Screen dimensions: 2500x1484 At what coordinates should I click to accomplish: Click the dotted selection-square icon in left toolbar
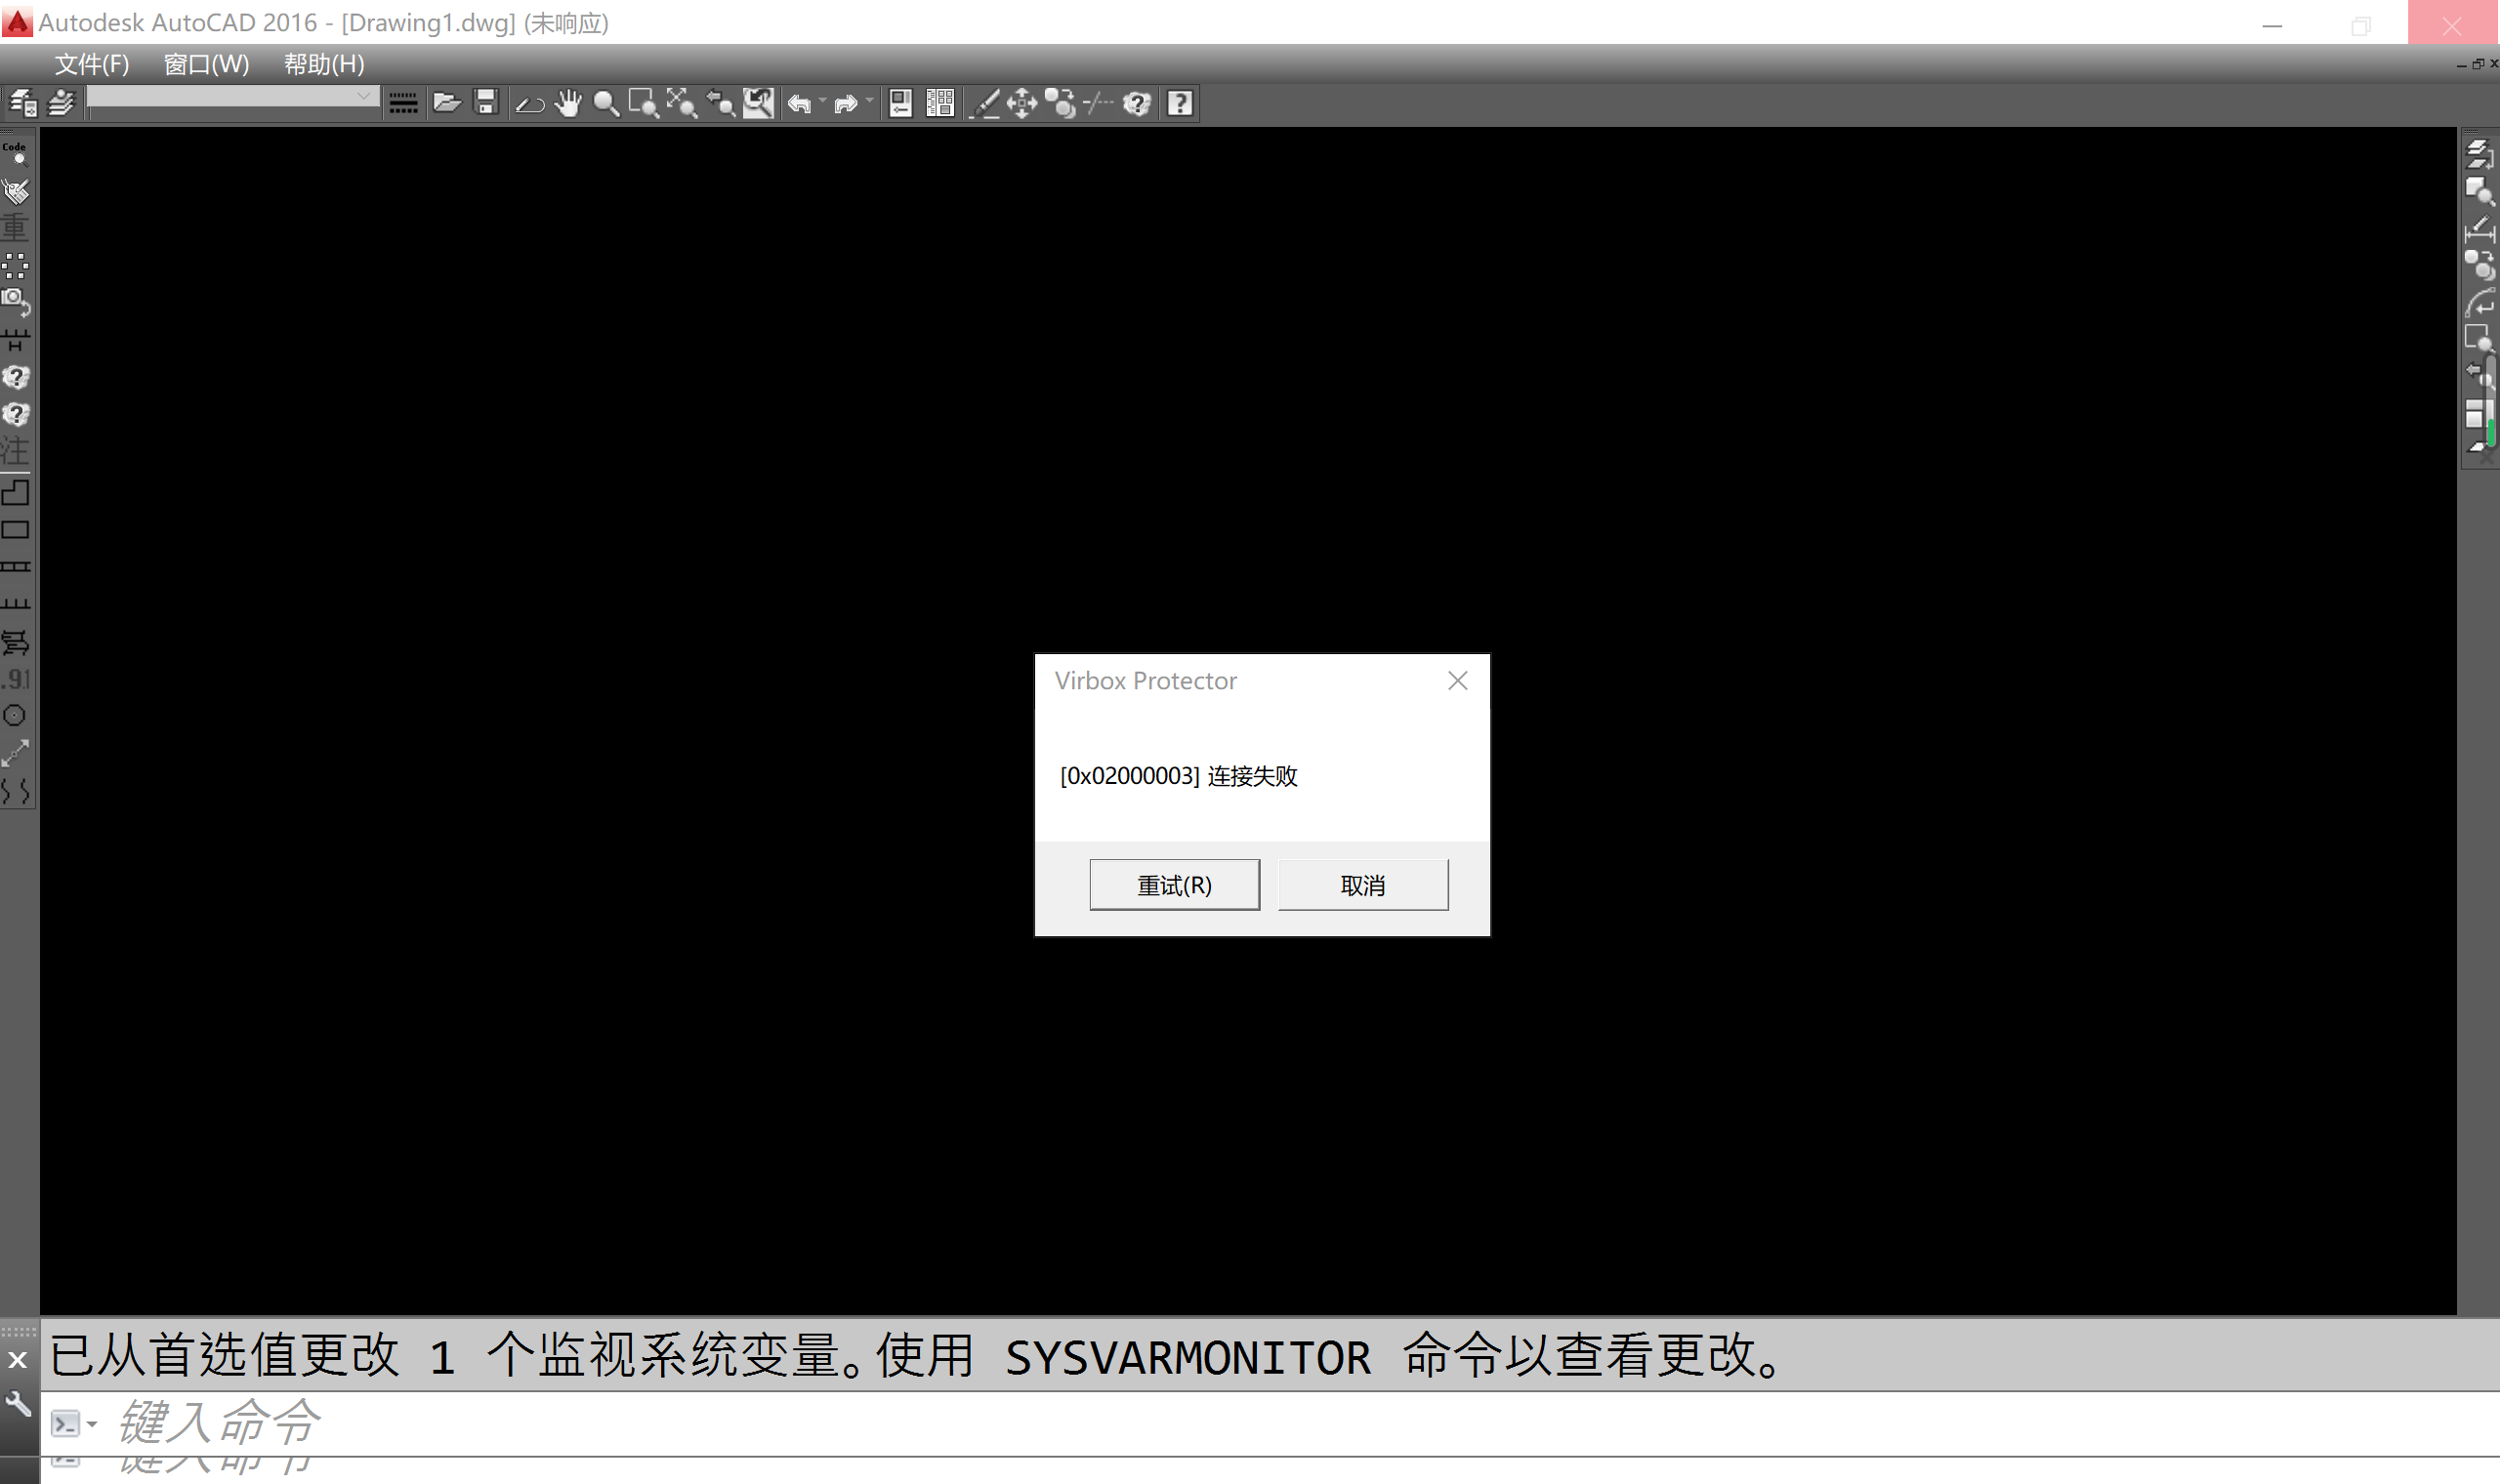(15, 265)
